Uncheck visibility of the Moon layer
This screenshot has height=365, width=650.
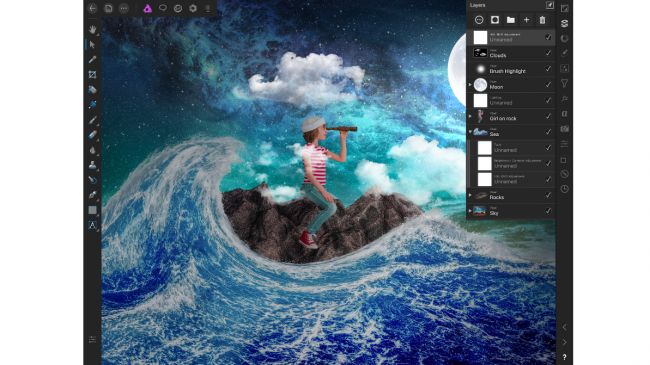pos(548,85)
